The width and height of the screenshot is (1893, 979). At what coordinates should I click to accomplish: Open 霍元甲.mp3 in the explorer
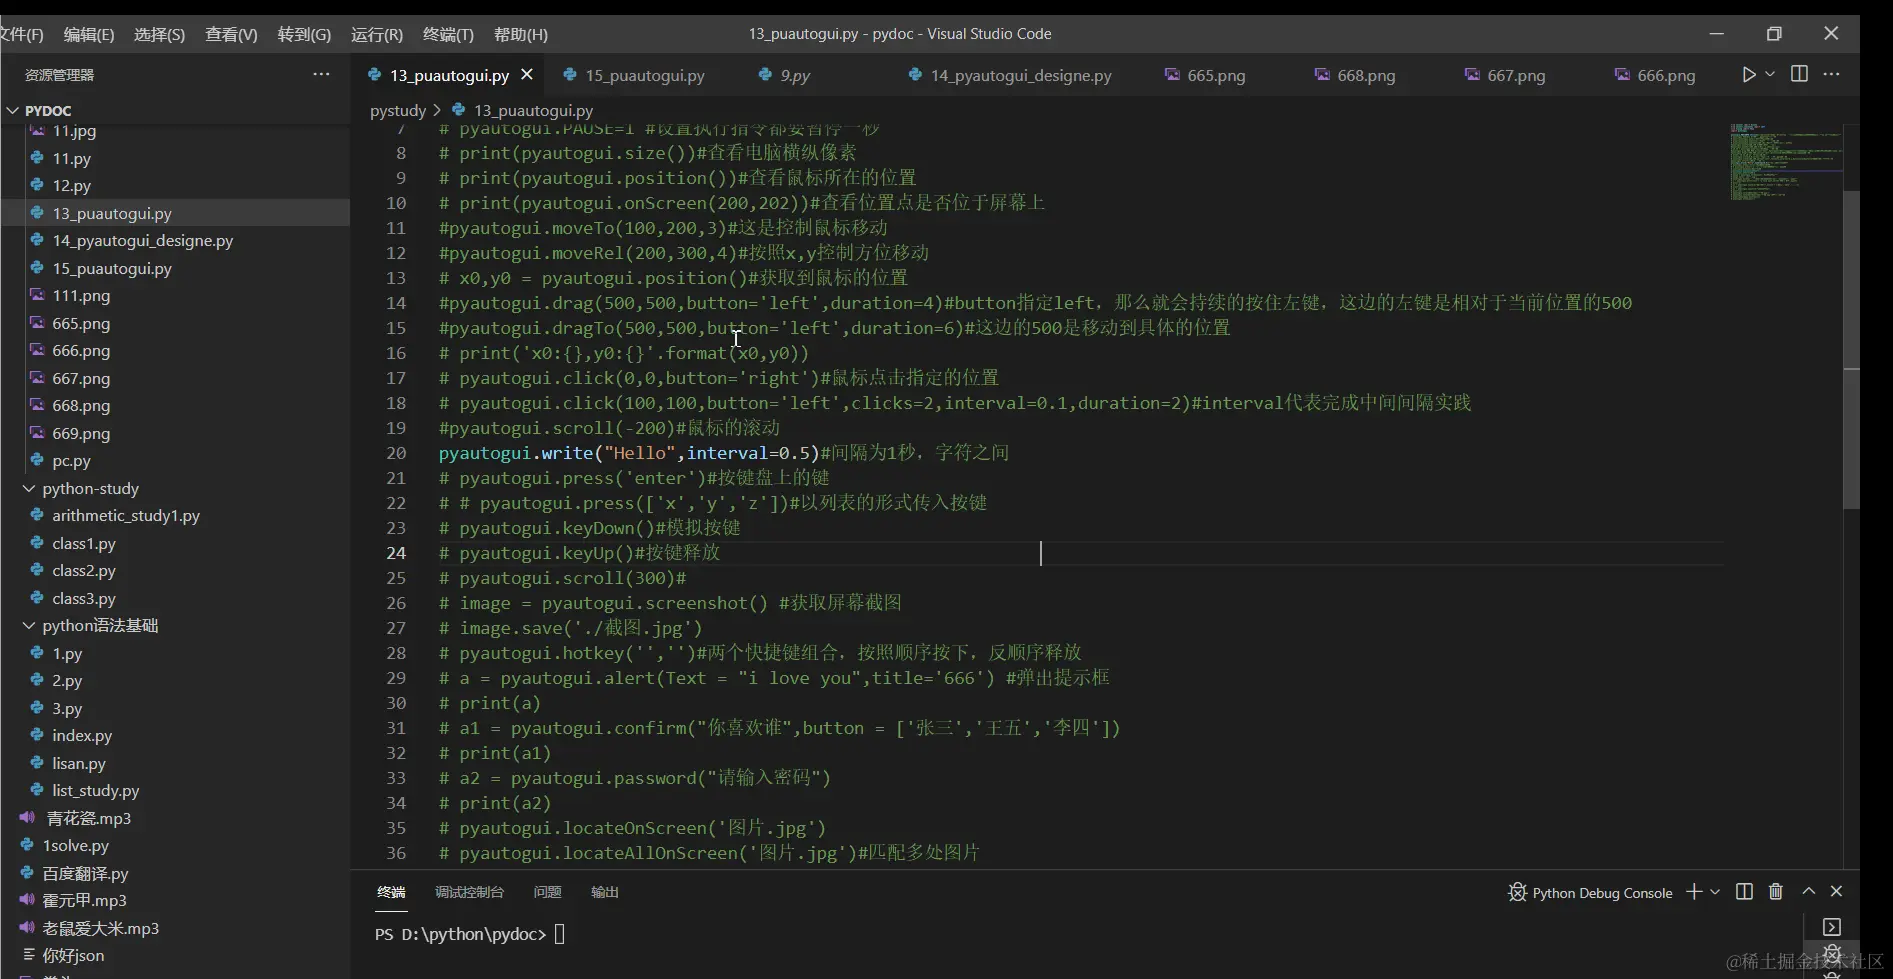click(84, 900)
